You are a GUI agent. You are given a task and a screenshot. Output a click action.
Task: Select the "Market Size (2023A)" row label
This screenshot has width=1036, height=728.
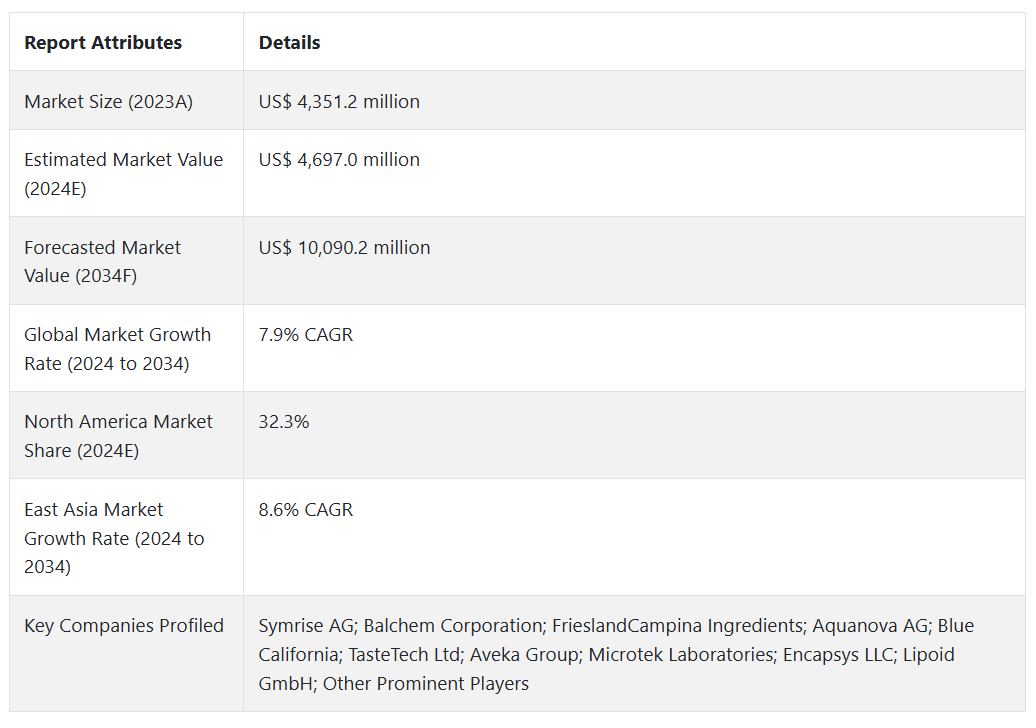(x=108, y=101)
